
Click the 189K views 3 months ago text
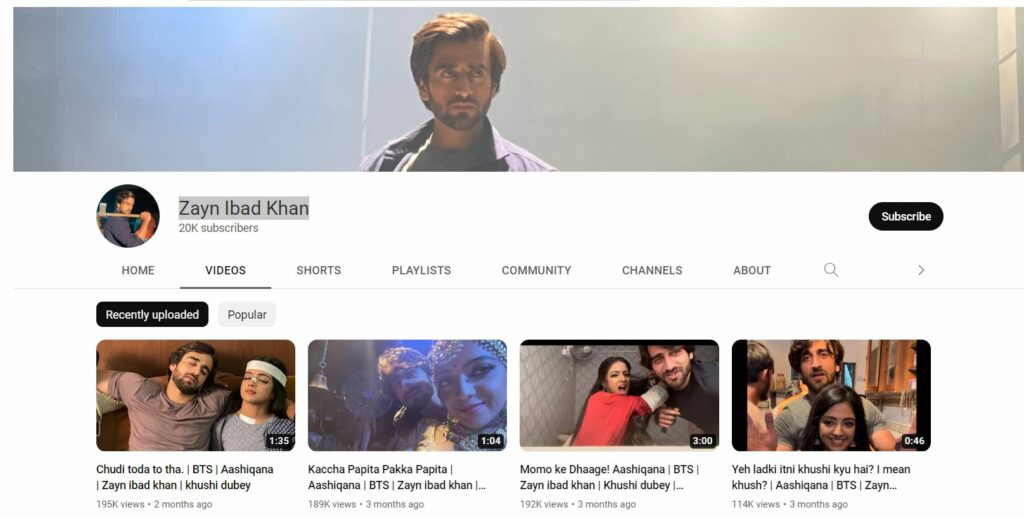tap(366, 504)
